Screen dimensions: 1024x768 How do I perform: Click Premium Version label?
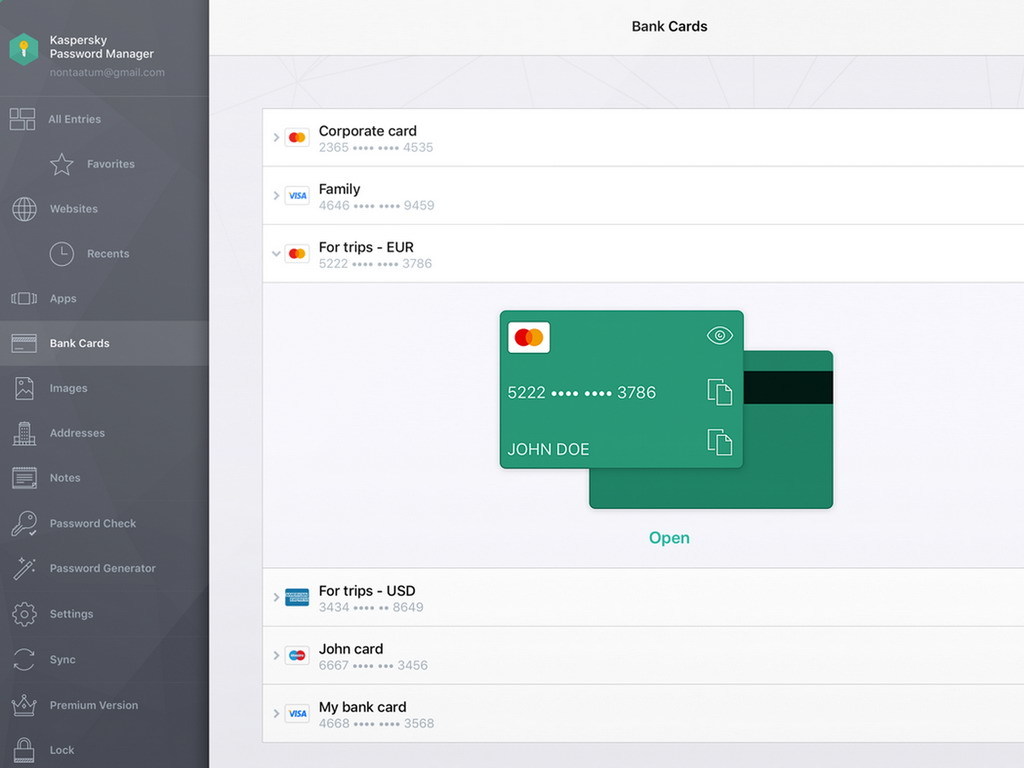pos(94,705)
